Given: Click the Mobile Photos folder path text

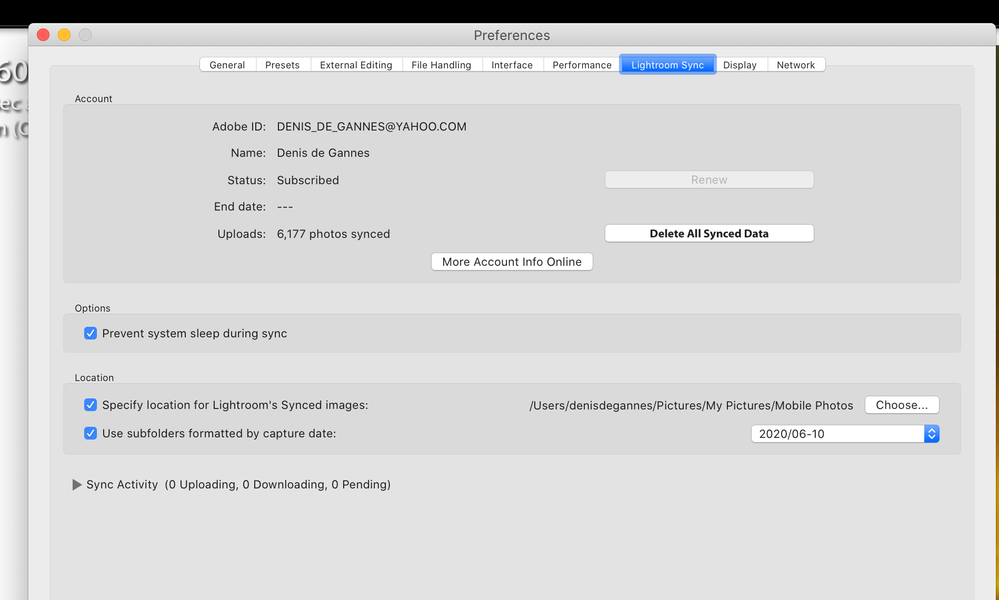Looking at the screenshot, I should (x=691, y=406).
